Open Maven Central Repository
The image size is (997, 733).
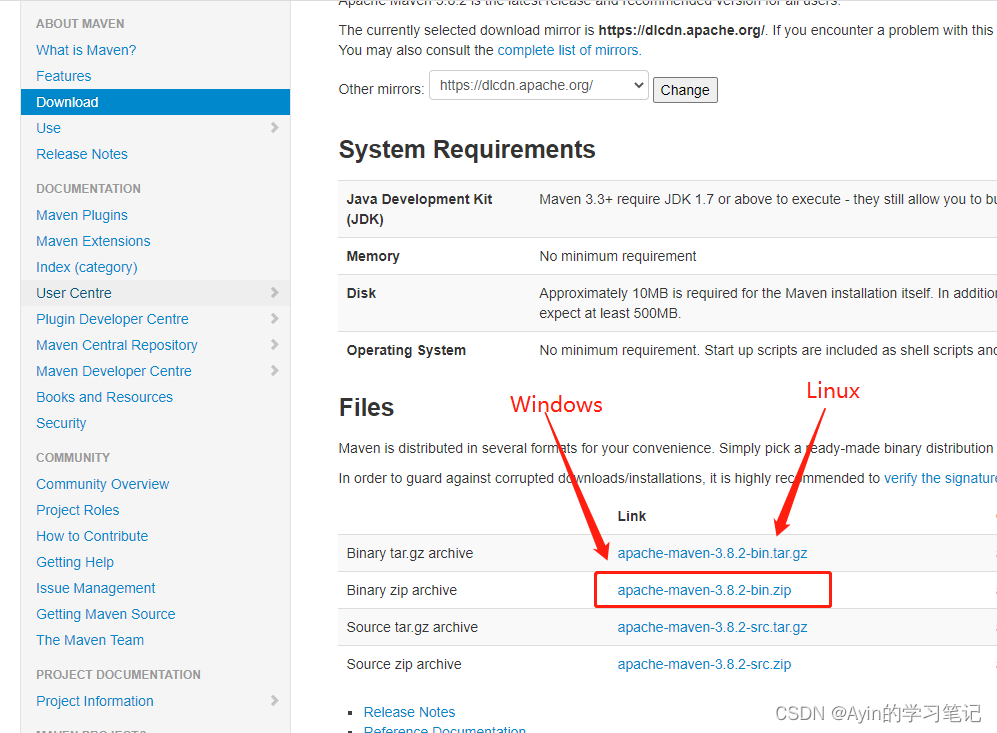point(116,345)
